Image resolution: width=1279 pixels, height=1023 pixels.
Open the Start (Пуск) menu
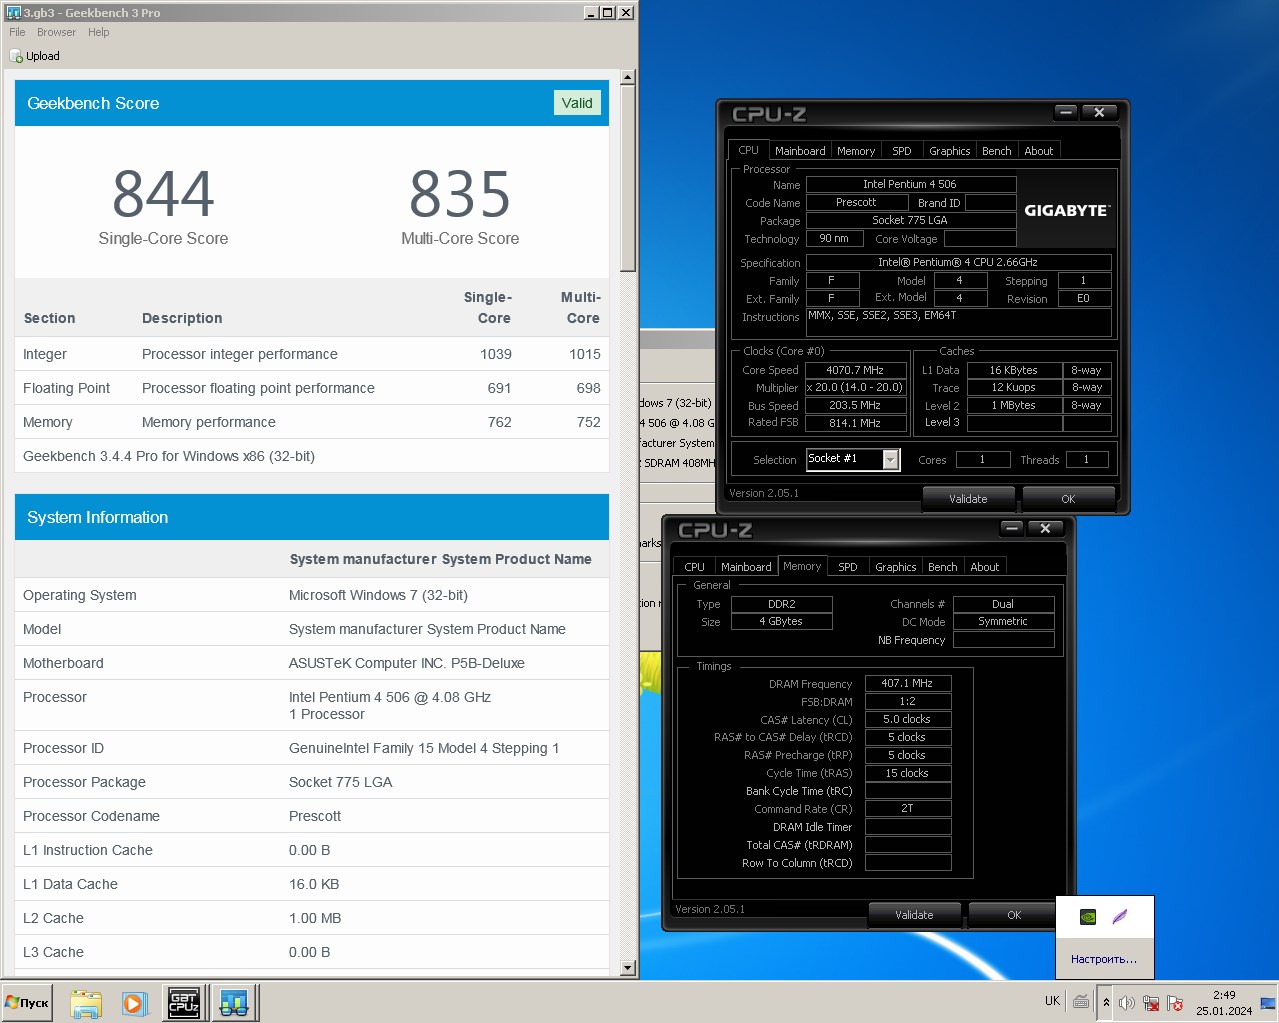[27, 1002]
